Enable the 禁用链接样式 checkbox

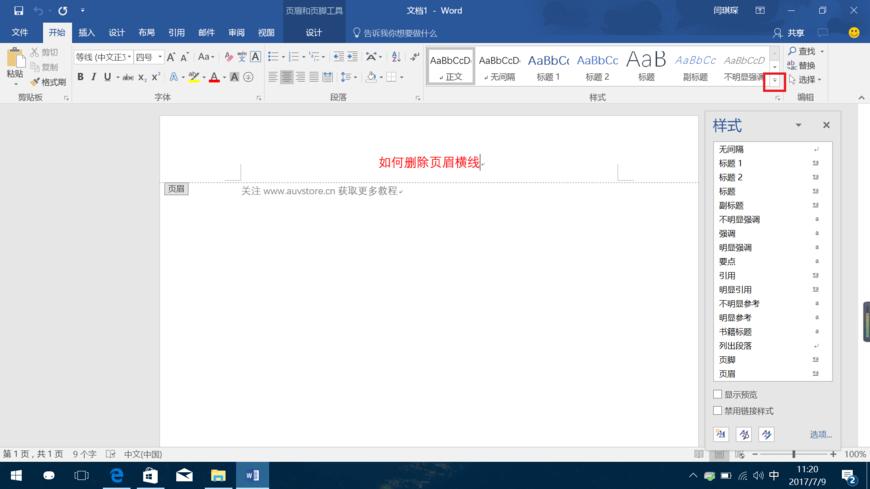(x=717, y=411)
